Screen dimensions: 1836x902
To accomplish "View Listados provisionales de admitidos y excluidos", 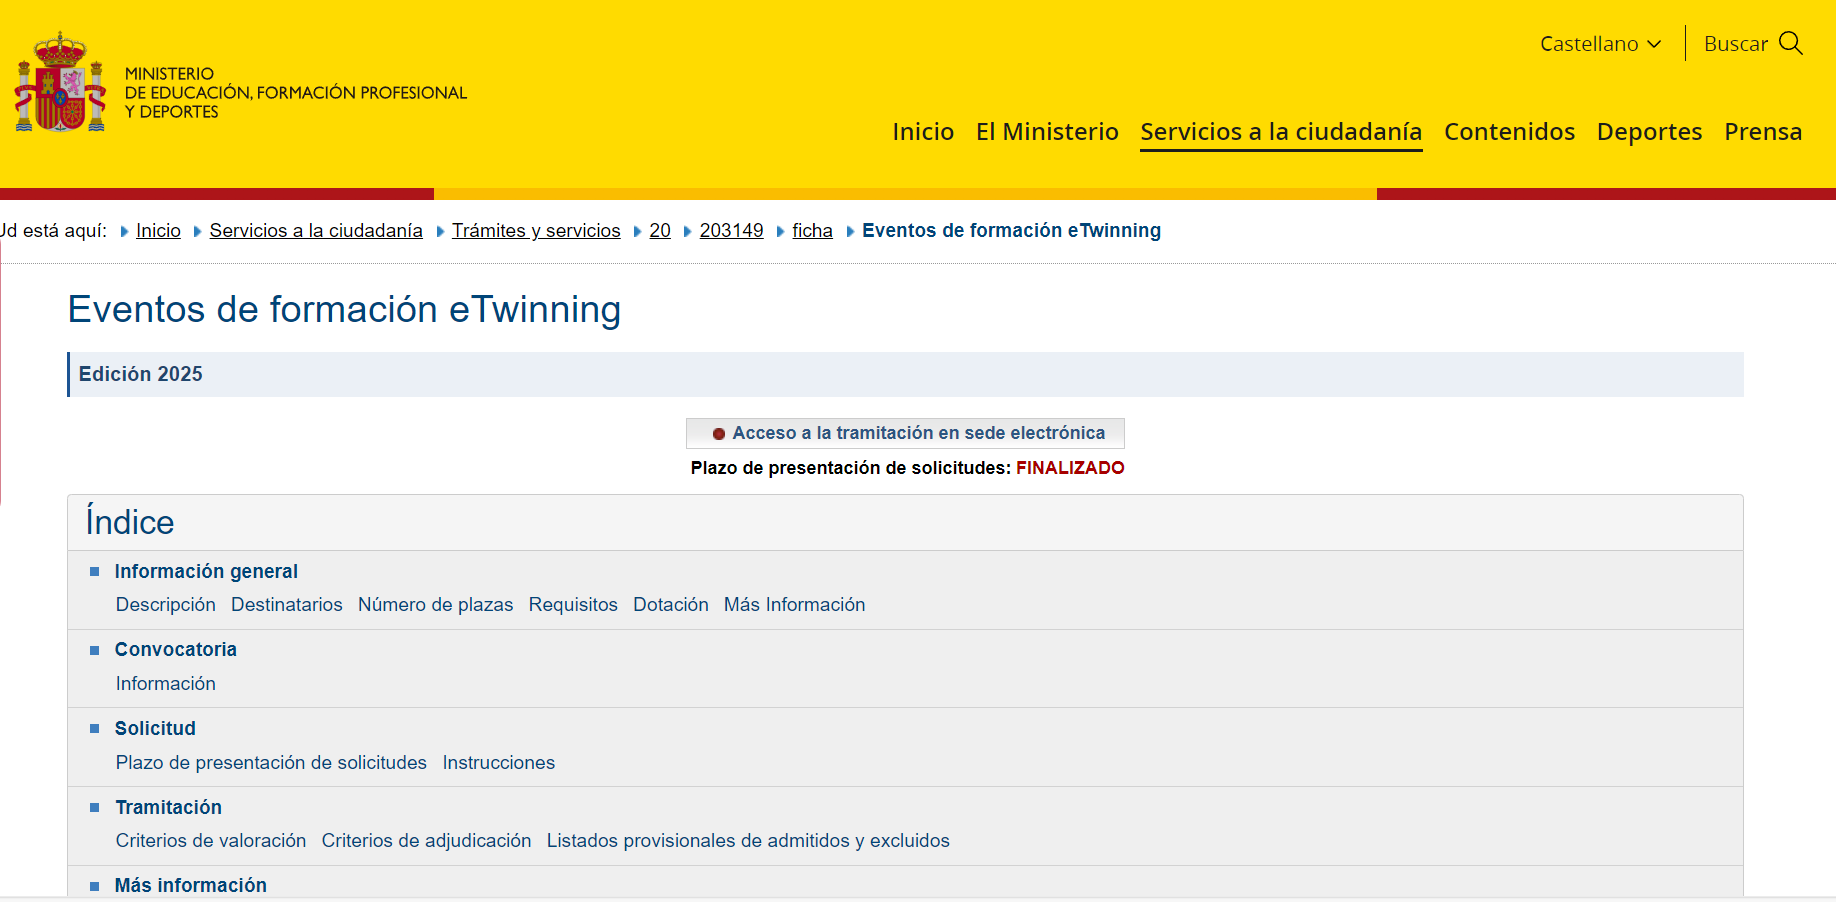I will (747, 841).
